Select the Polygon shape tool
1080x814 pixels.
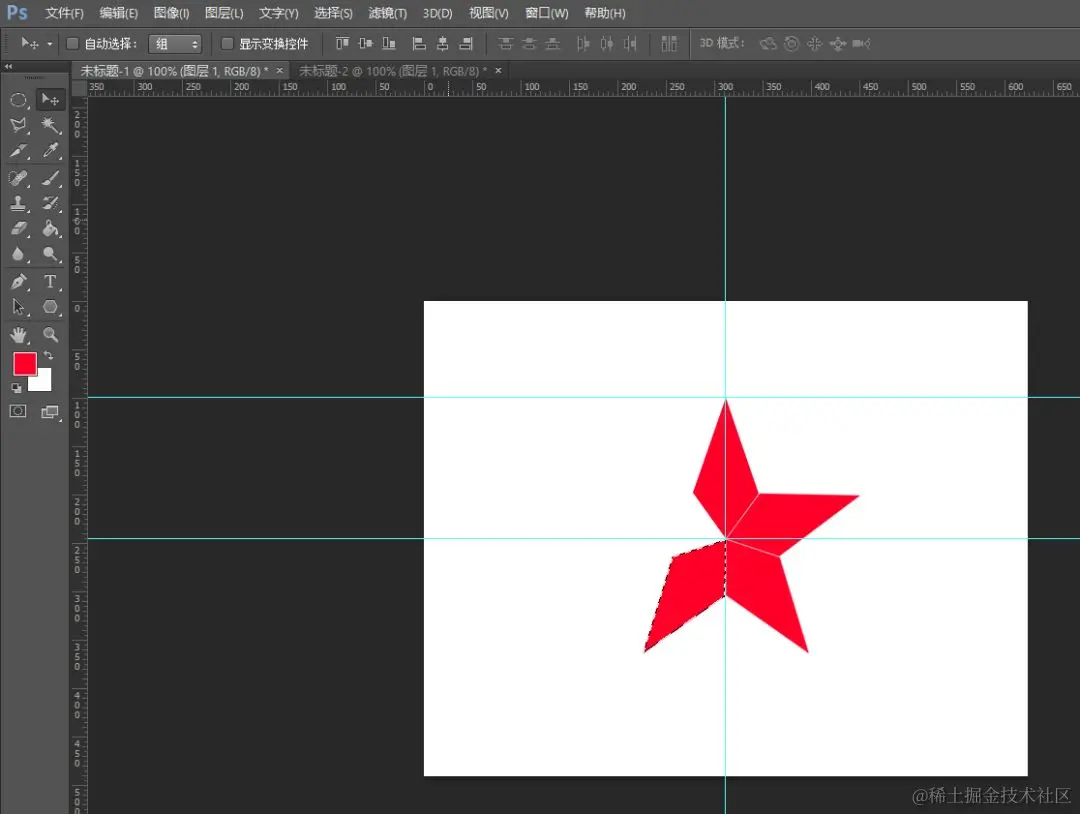tap(50, 307)
